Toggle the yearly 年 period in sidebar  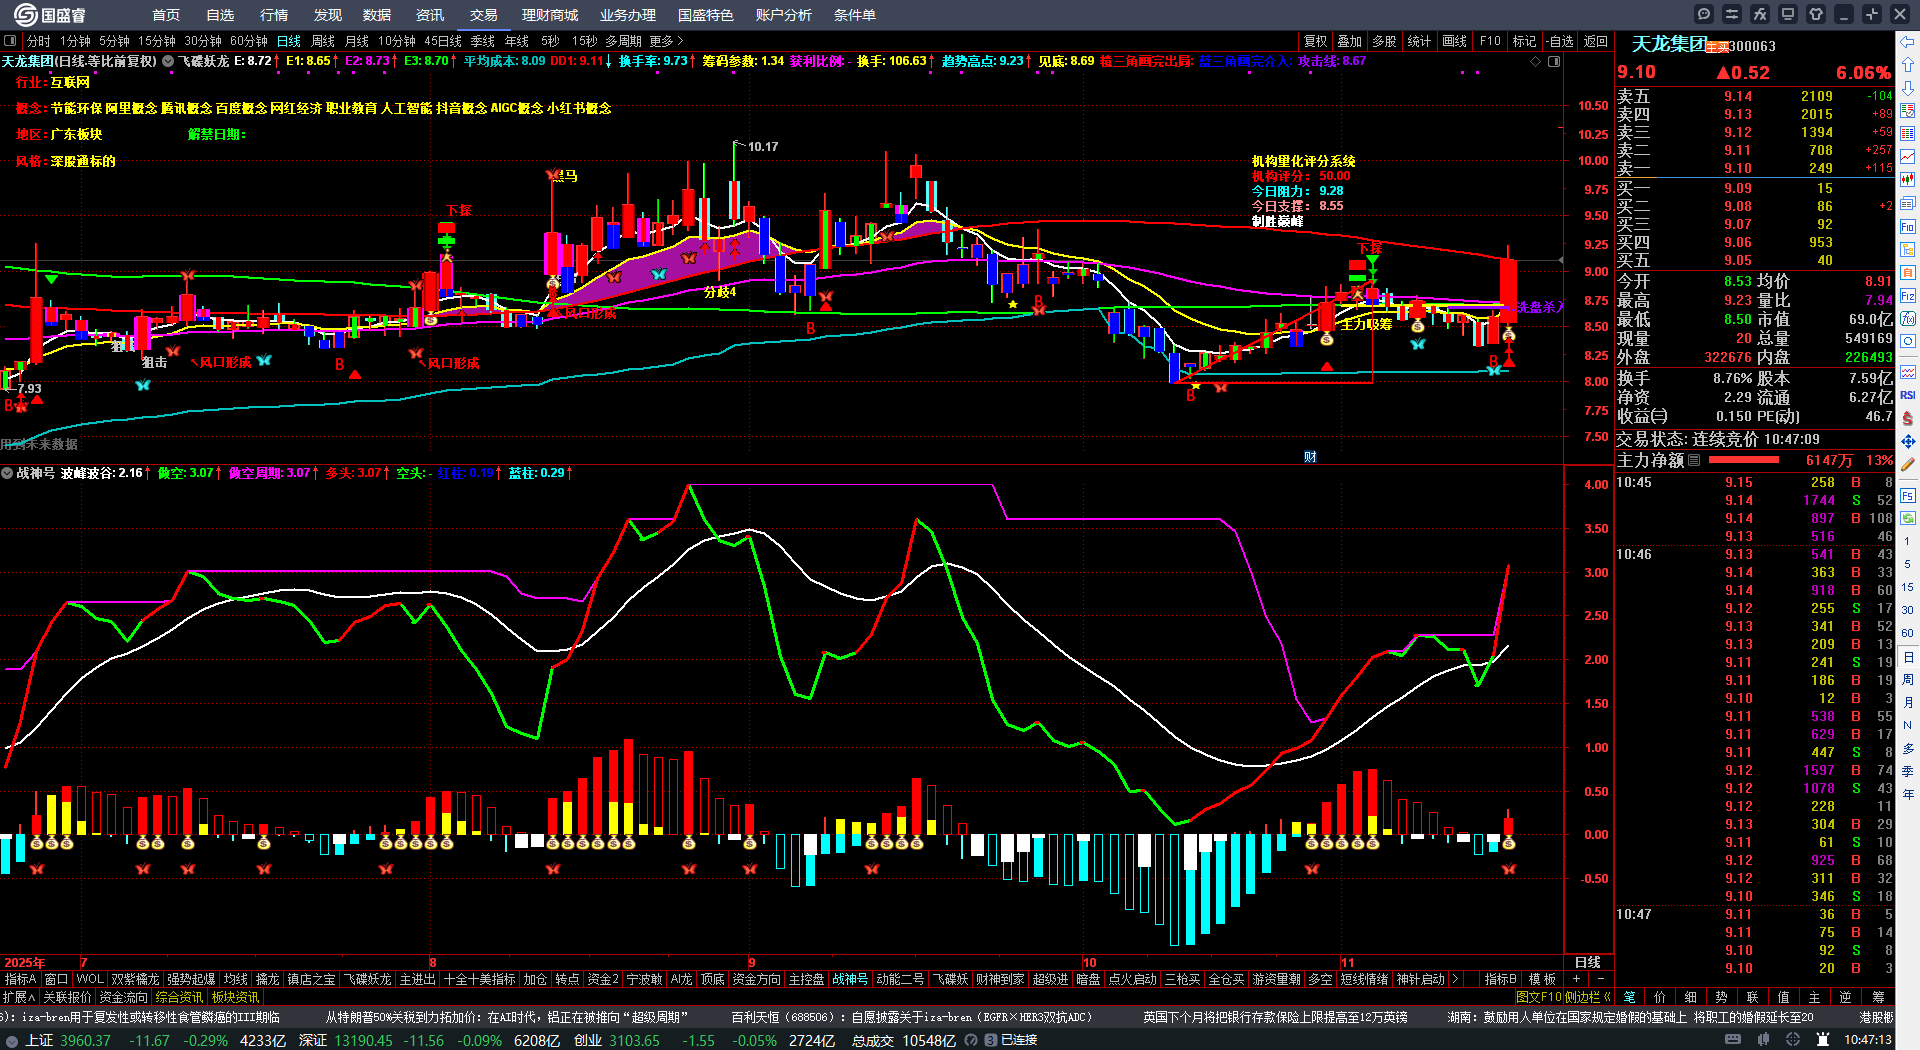click(x=1907, y=794)
